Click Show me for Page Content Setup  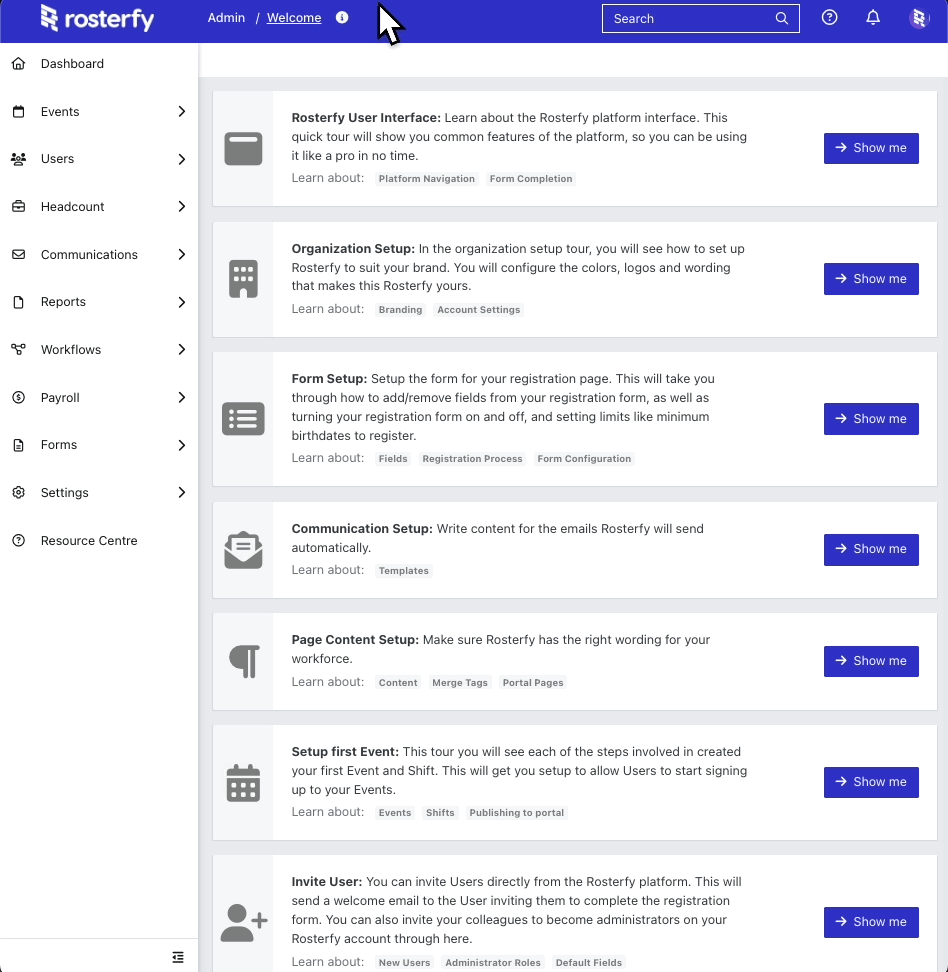(870, 661)
